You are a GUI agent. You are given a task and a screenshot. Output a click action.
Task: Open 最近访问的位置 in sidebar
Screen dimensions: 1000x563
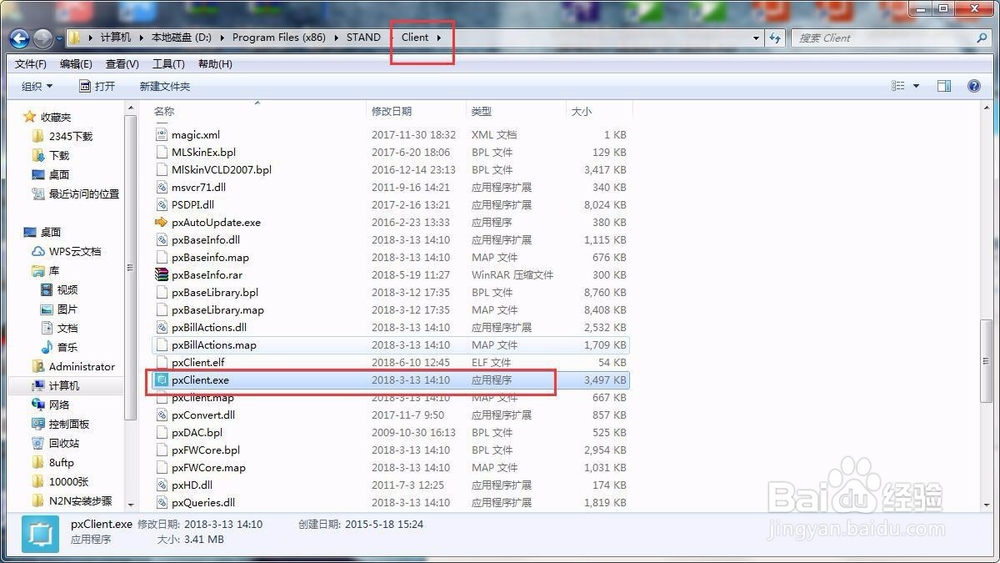75,194
